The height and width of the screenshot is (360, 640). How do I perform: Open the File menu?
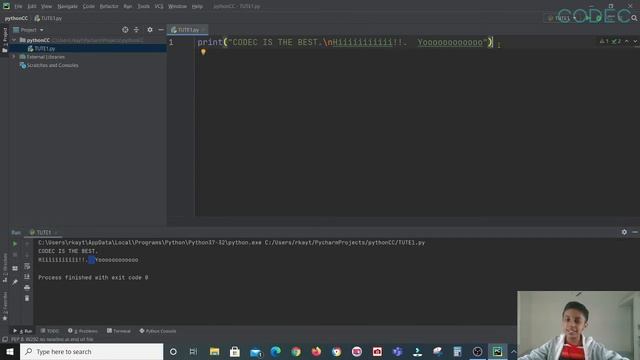tap(18, 7)
